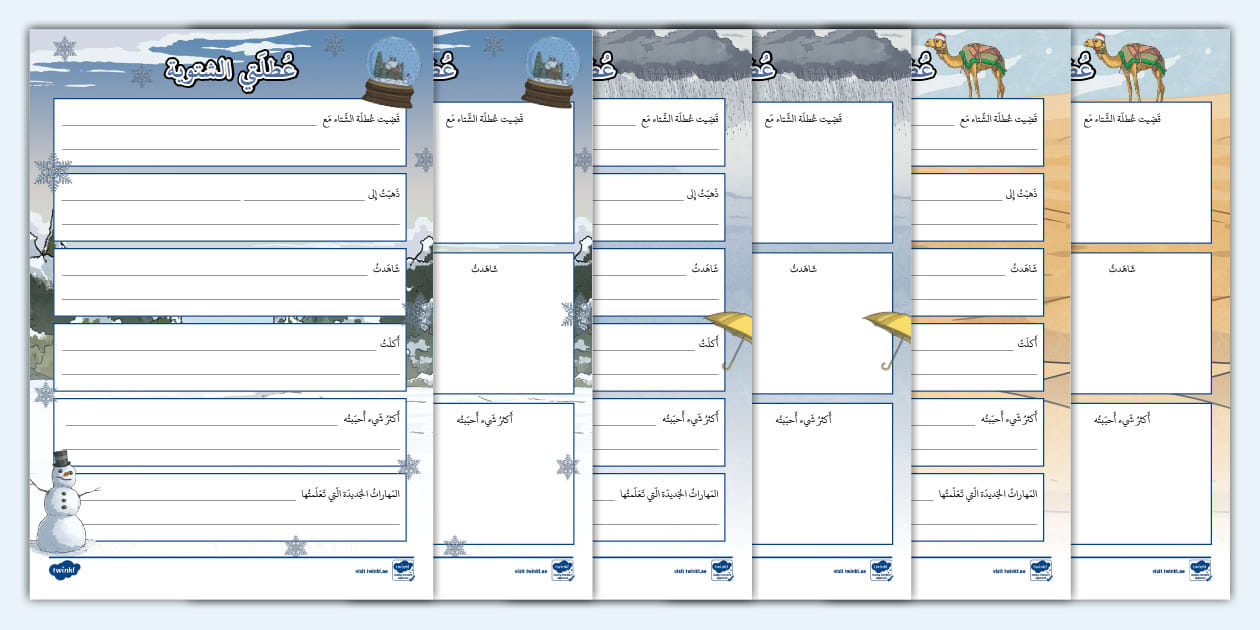Click the المهارات الجديدة field on the leftmost worksheet
The height and width of the screenshot is (630, 1260).
click(x=230, y=507)
